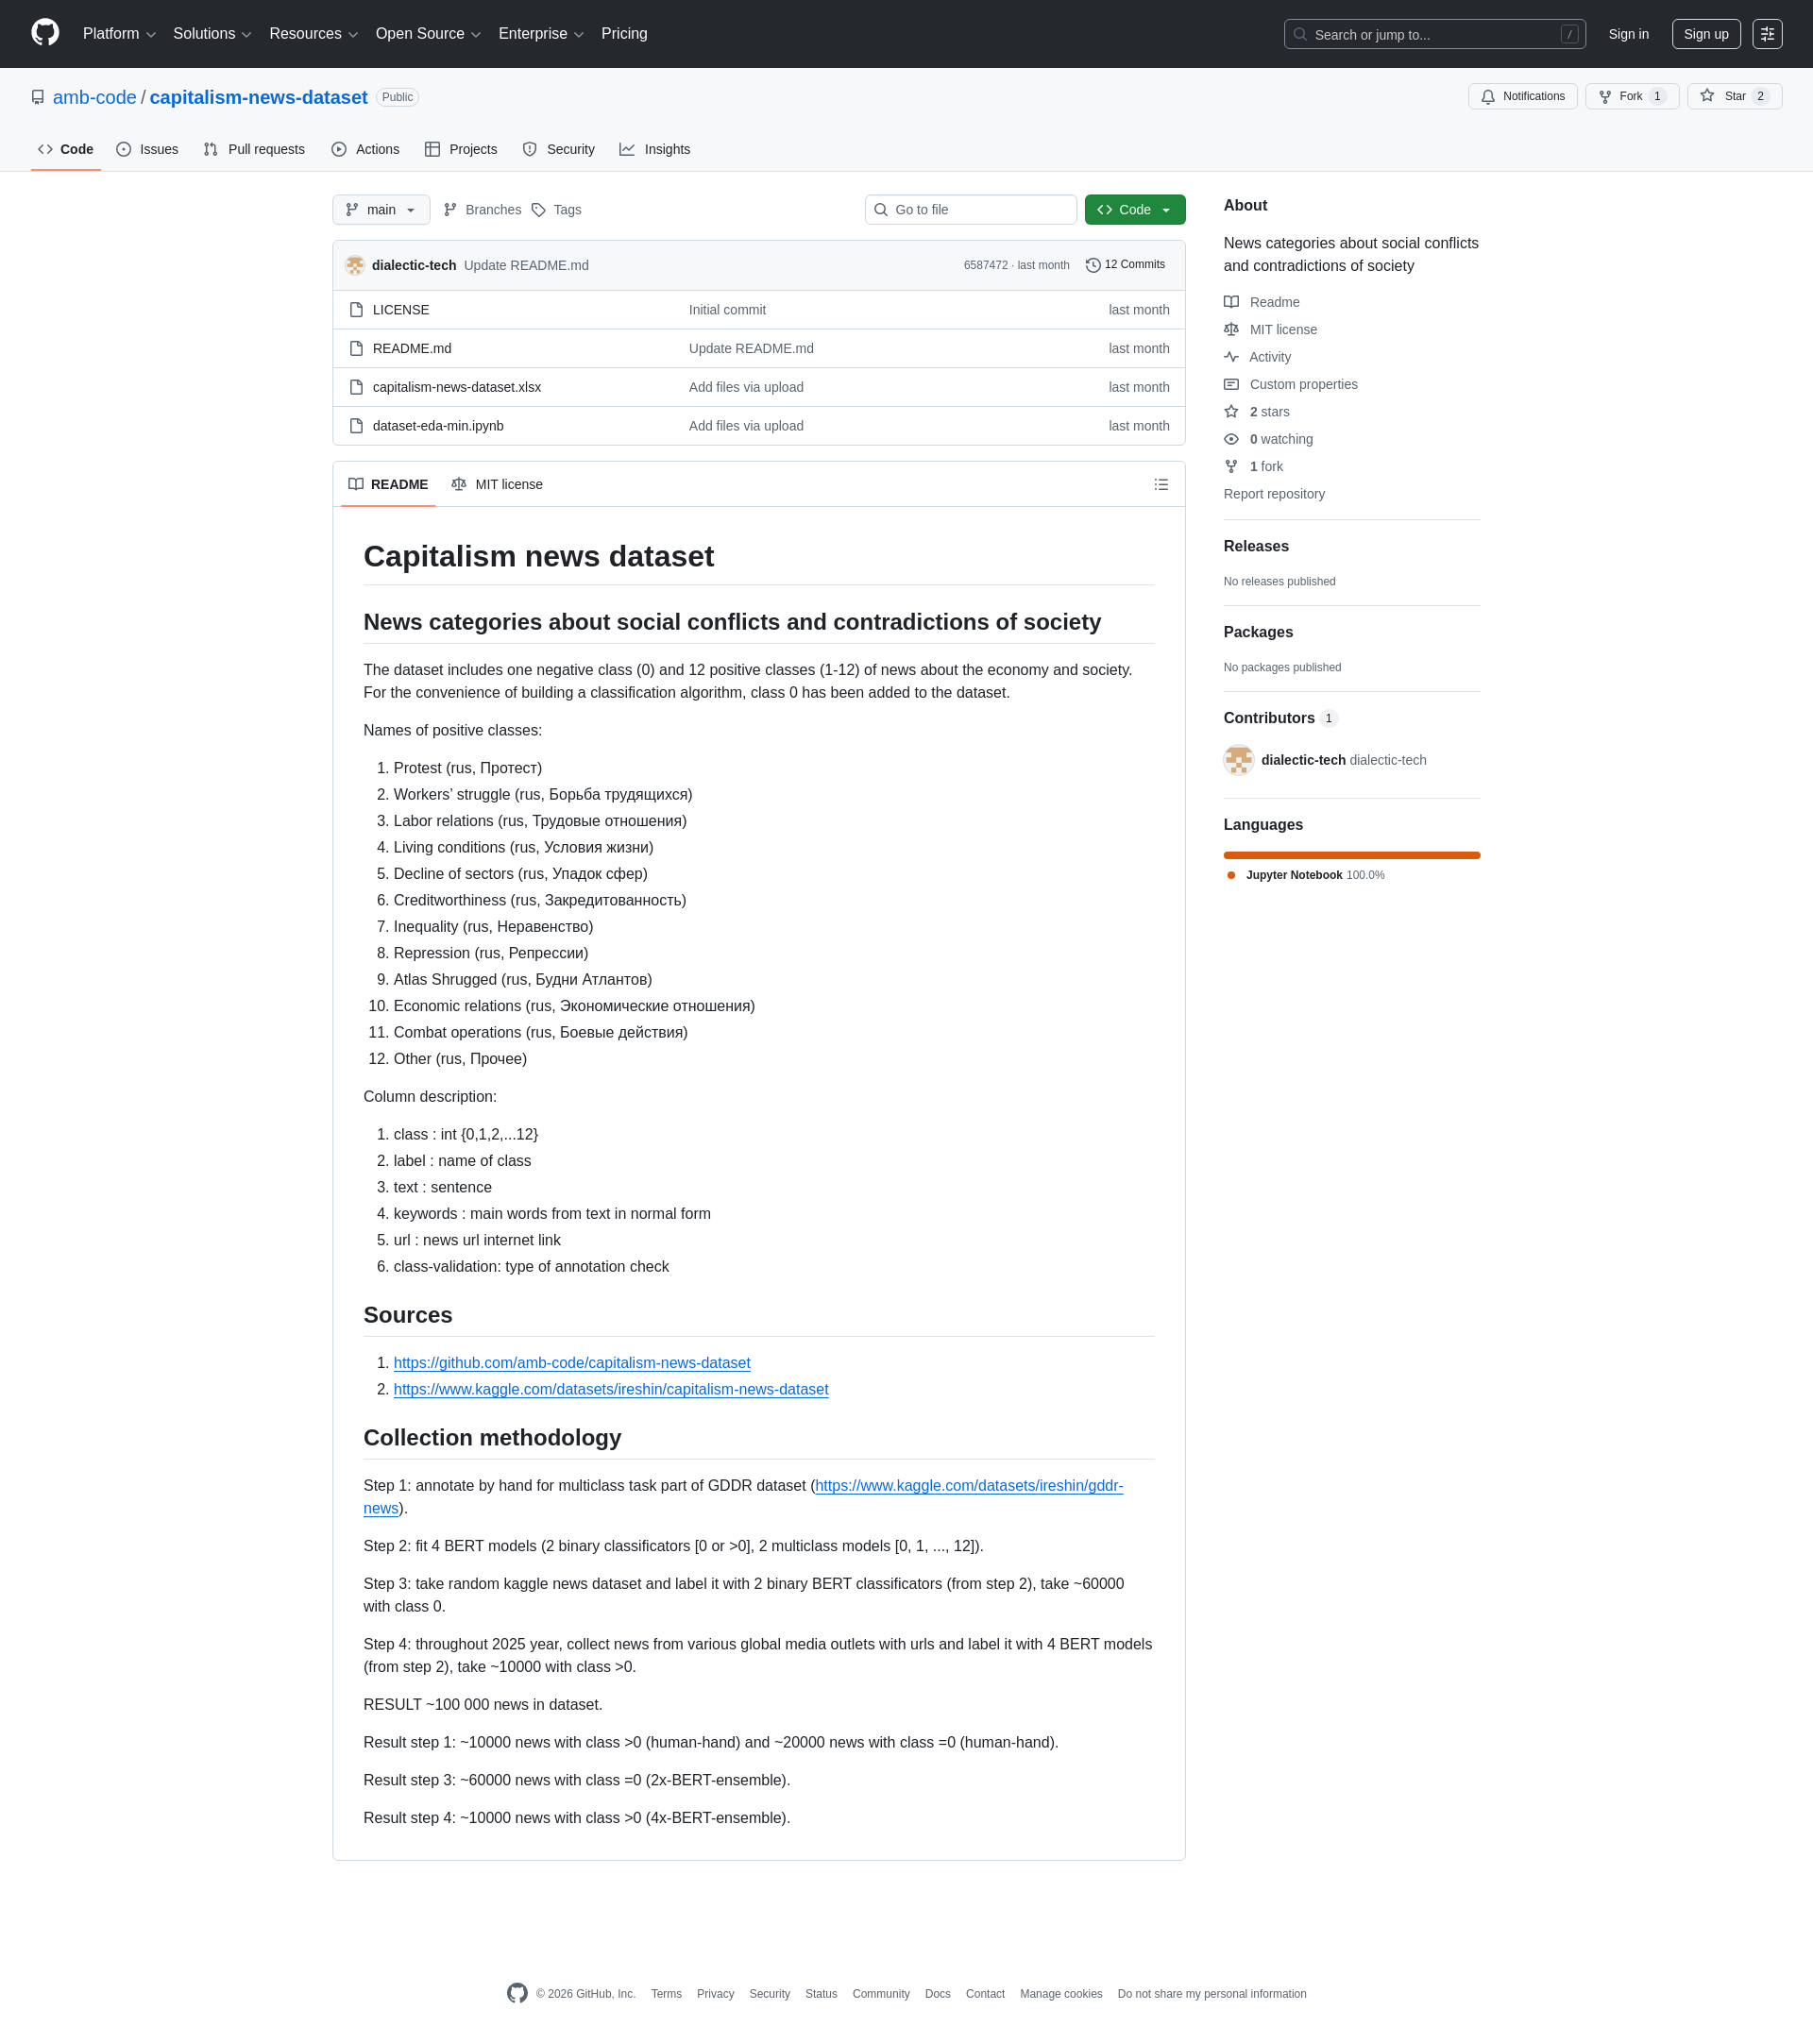Open appearance settings icon in header
The height and width of the screenshot is (2044, 1813).
click(1767, 34)
